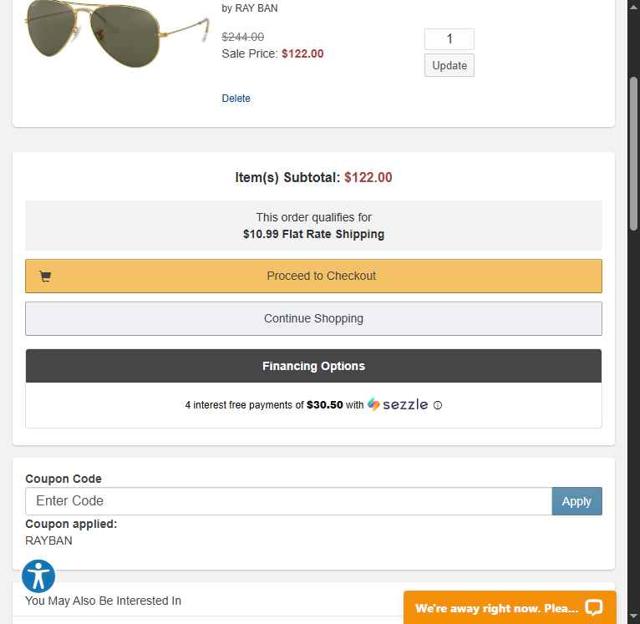This screenshot has height=624, width=640.
Task: Open the "We're away right now" chat widget
Action: [x=497, y=608]
